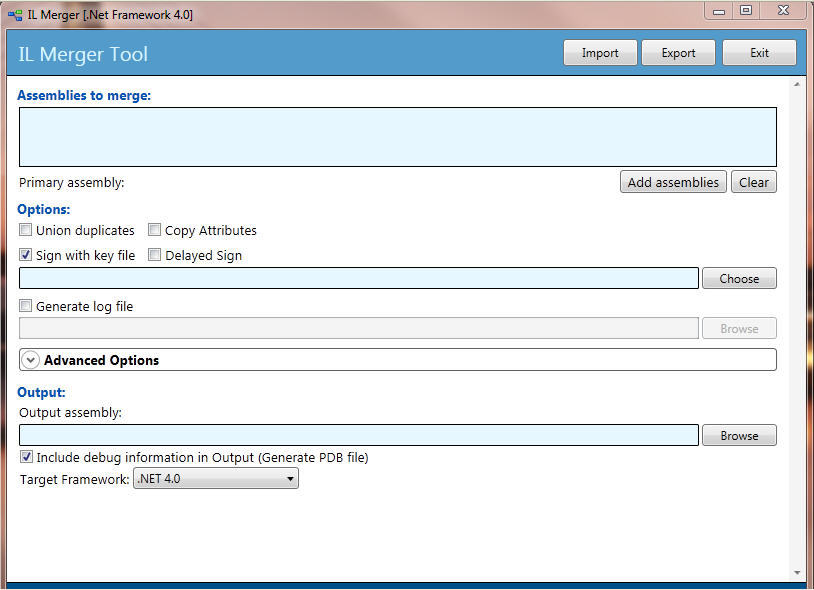
Task: Uncheck Include debug information in Output
Action: [x=26, y=457]
